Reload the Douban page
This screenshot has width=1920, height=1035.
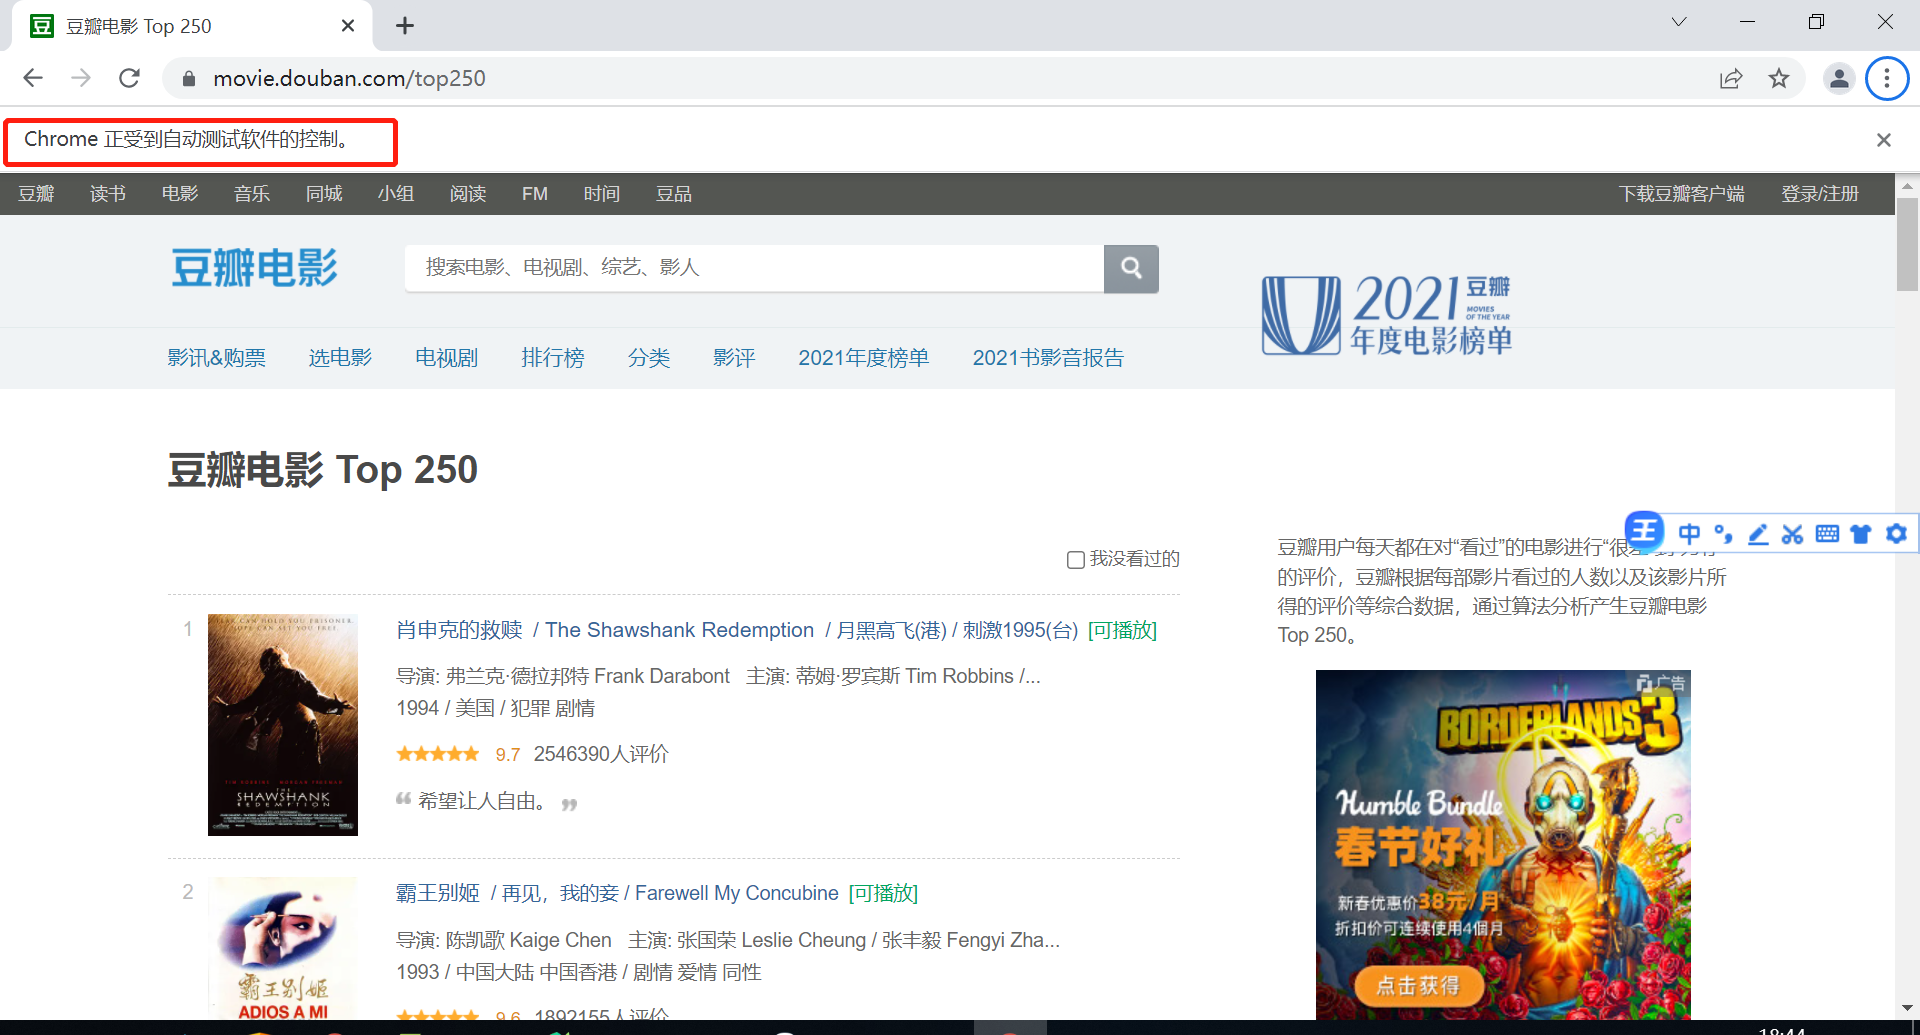coord(129,78)
